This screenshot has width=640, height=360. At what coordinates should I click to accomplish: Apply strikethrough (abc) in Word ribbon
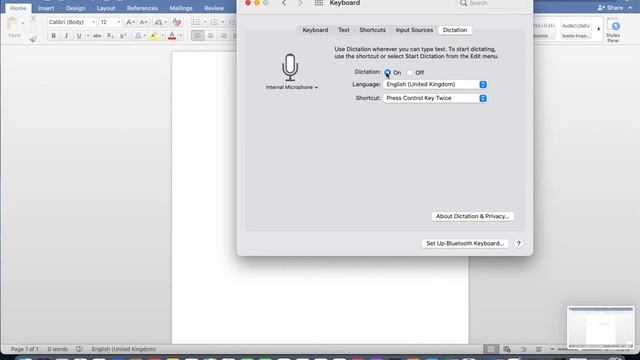coord(97,36)
